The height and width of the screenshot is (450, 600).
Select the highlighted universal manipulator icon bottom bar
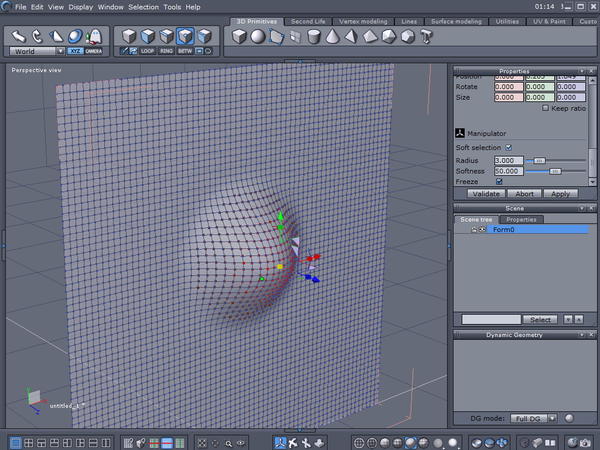[x=280, y=443]
